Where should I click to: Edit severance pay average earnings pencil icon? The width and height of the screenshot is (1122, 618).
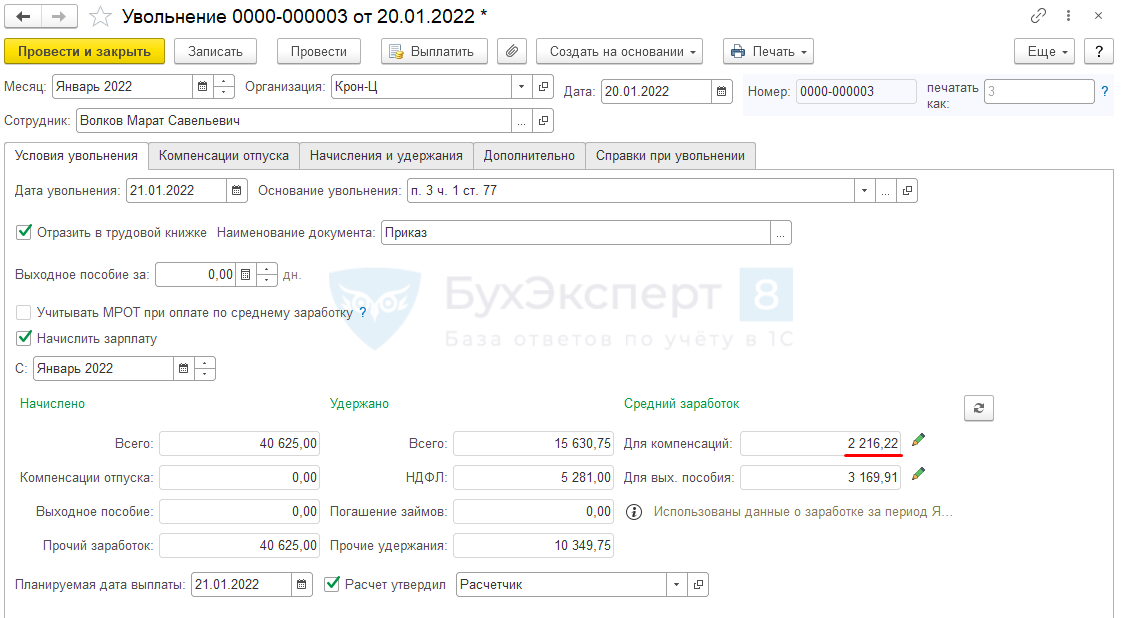[x=919, y=474]
